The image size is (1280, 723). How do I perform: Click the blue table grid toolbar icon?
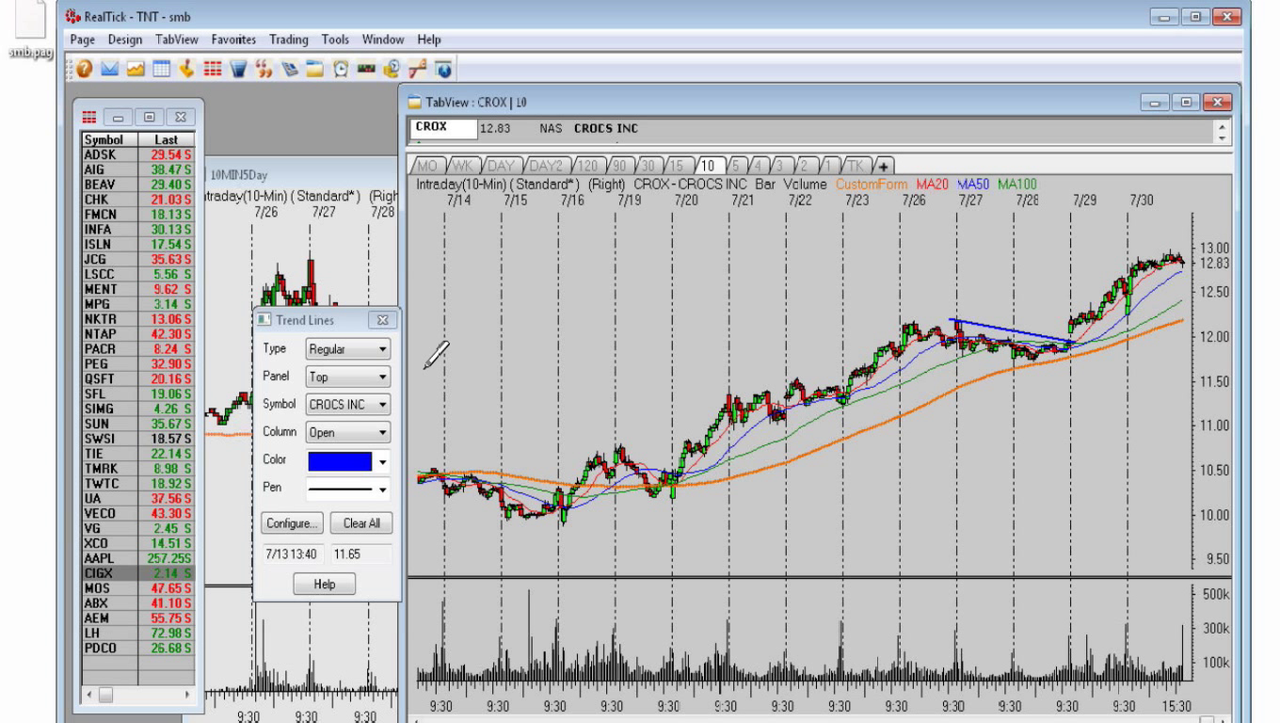[161, 69]
